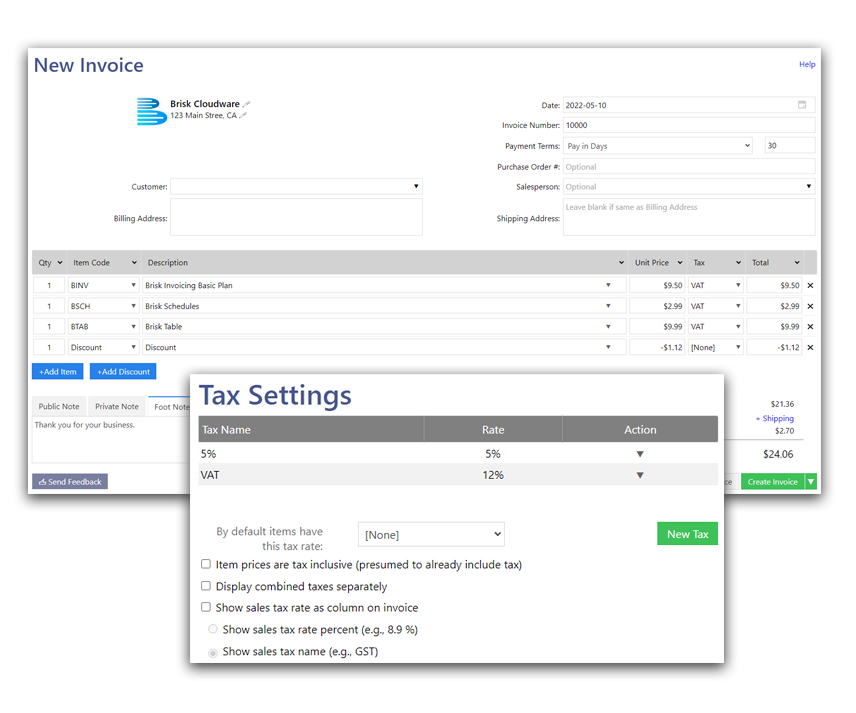Screen dimensions: 856x713
Task: Open the default tax rate [None] dropdown
Action: 431,534
